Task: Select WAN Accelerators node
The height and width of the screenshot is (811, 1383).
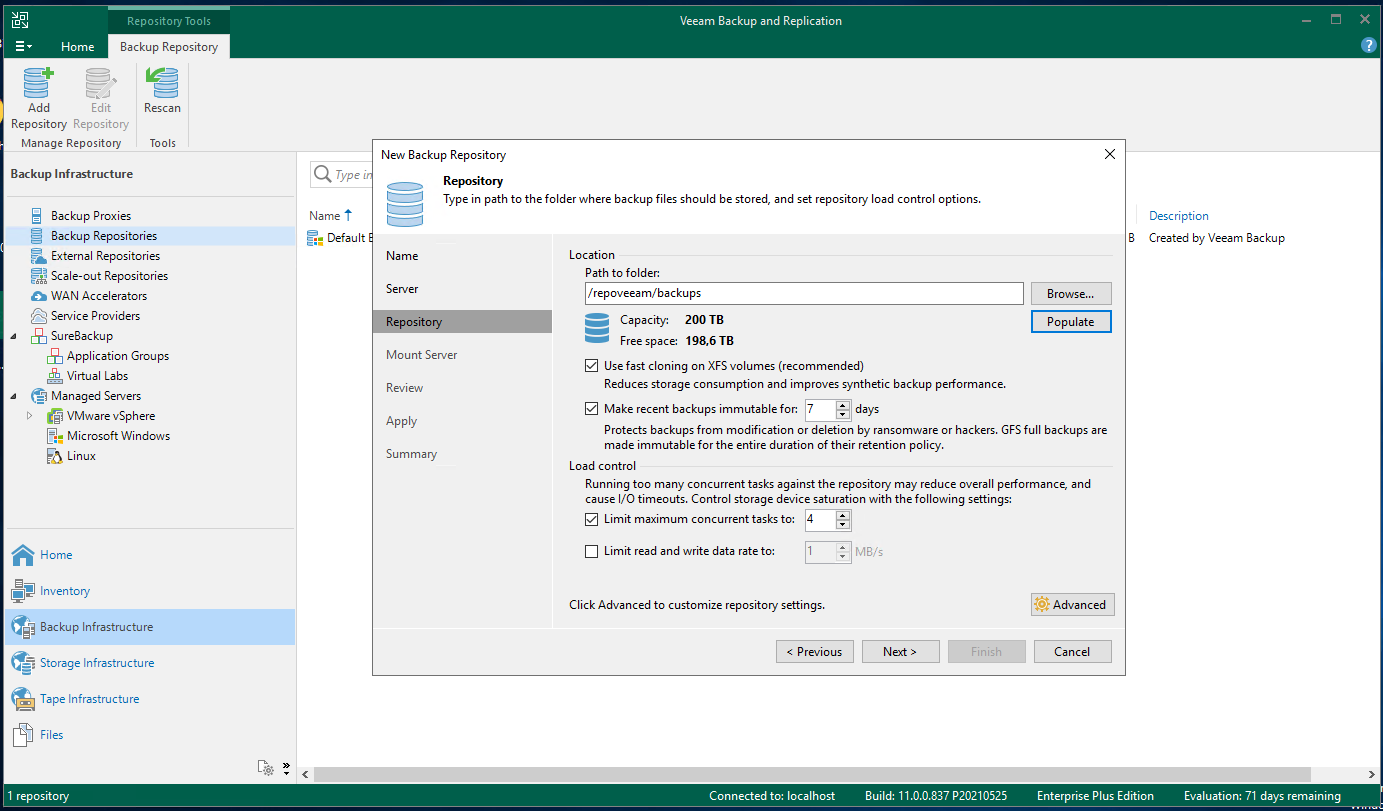Action: point(99,295)
